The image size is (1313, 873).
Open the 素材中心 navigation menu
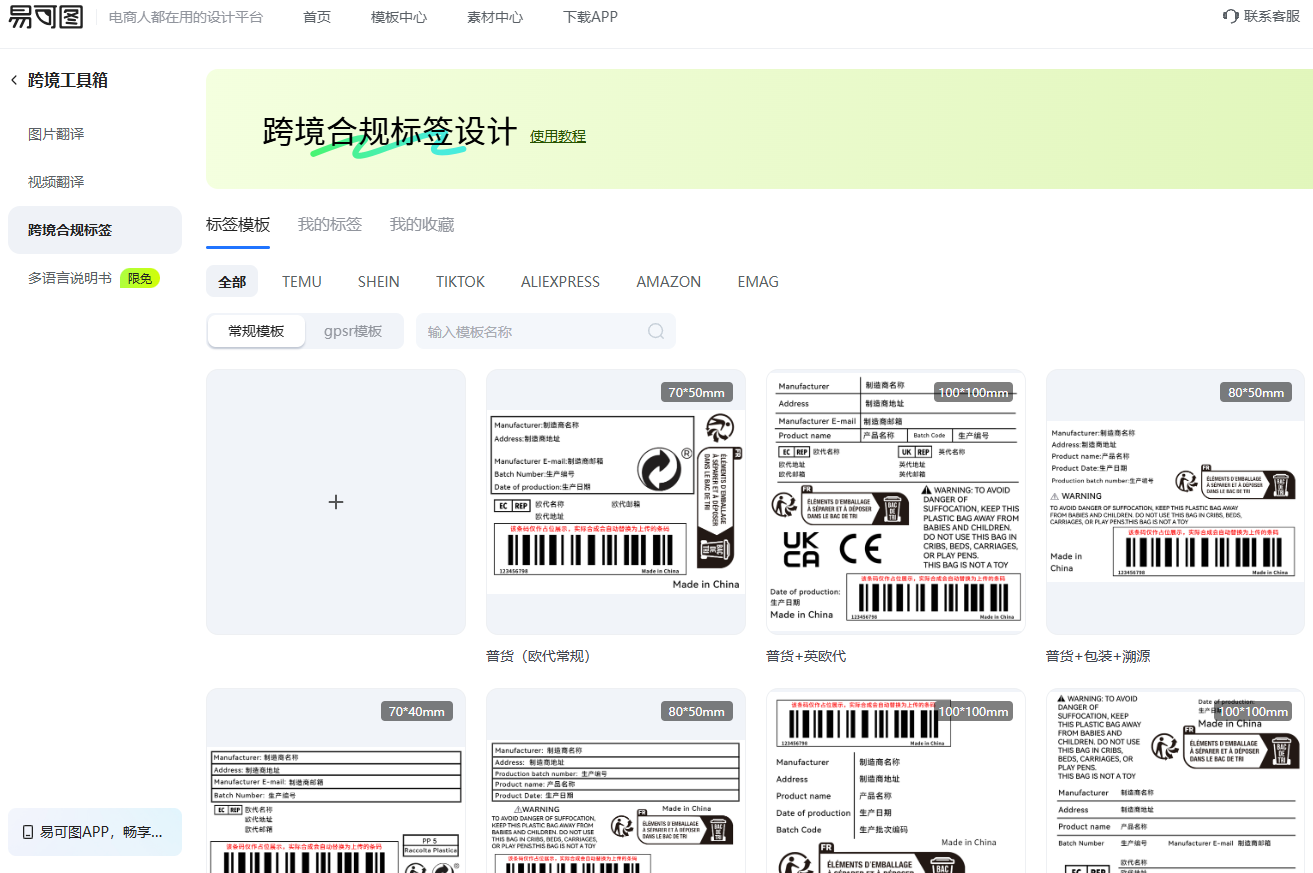[494, 17]
